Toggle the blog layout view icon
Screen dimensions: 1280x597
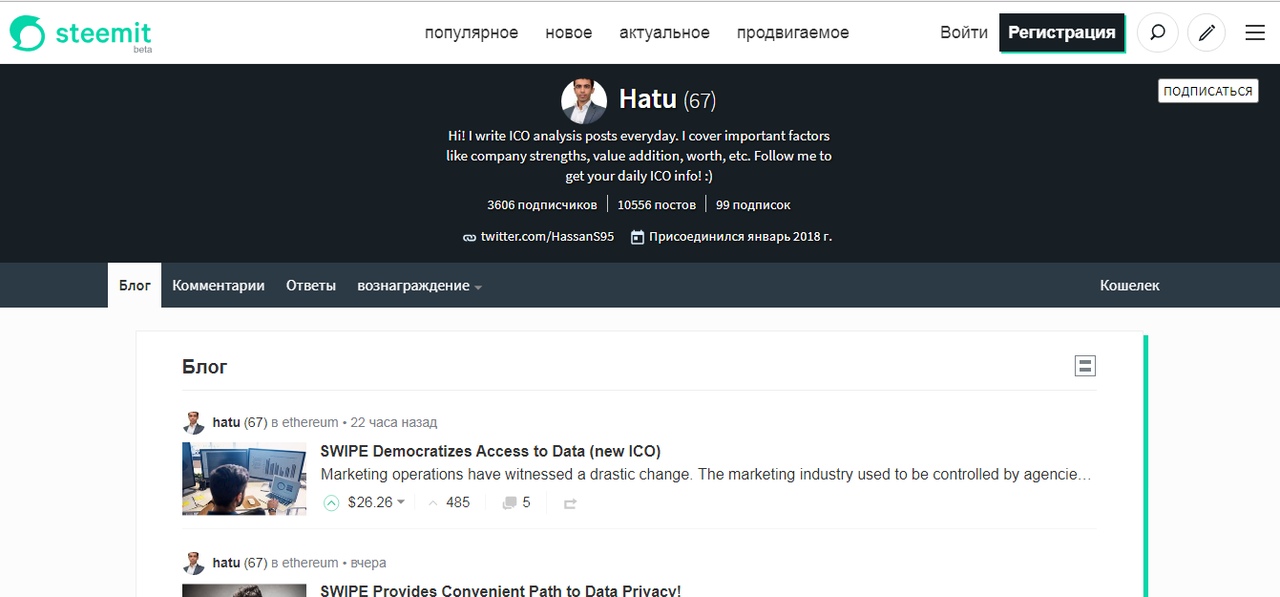[x=1085, y=366]
